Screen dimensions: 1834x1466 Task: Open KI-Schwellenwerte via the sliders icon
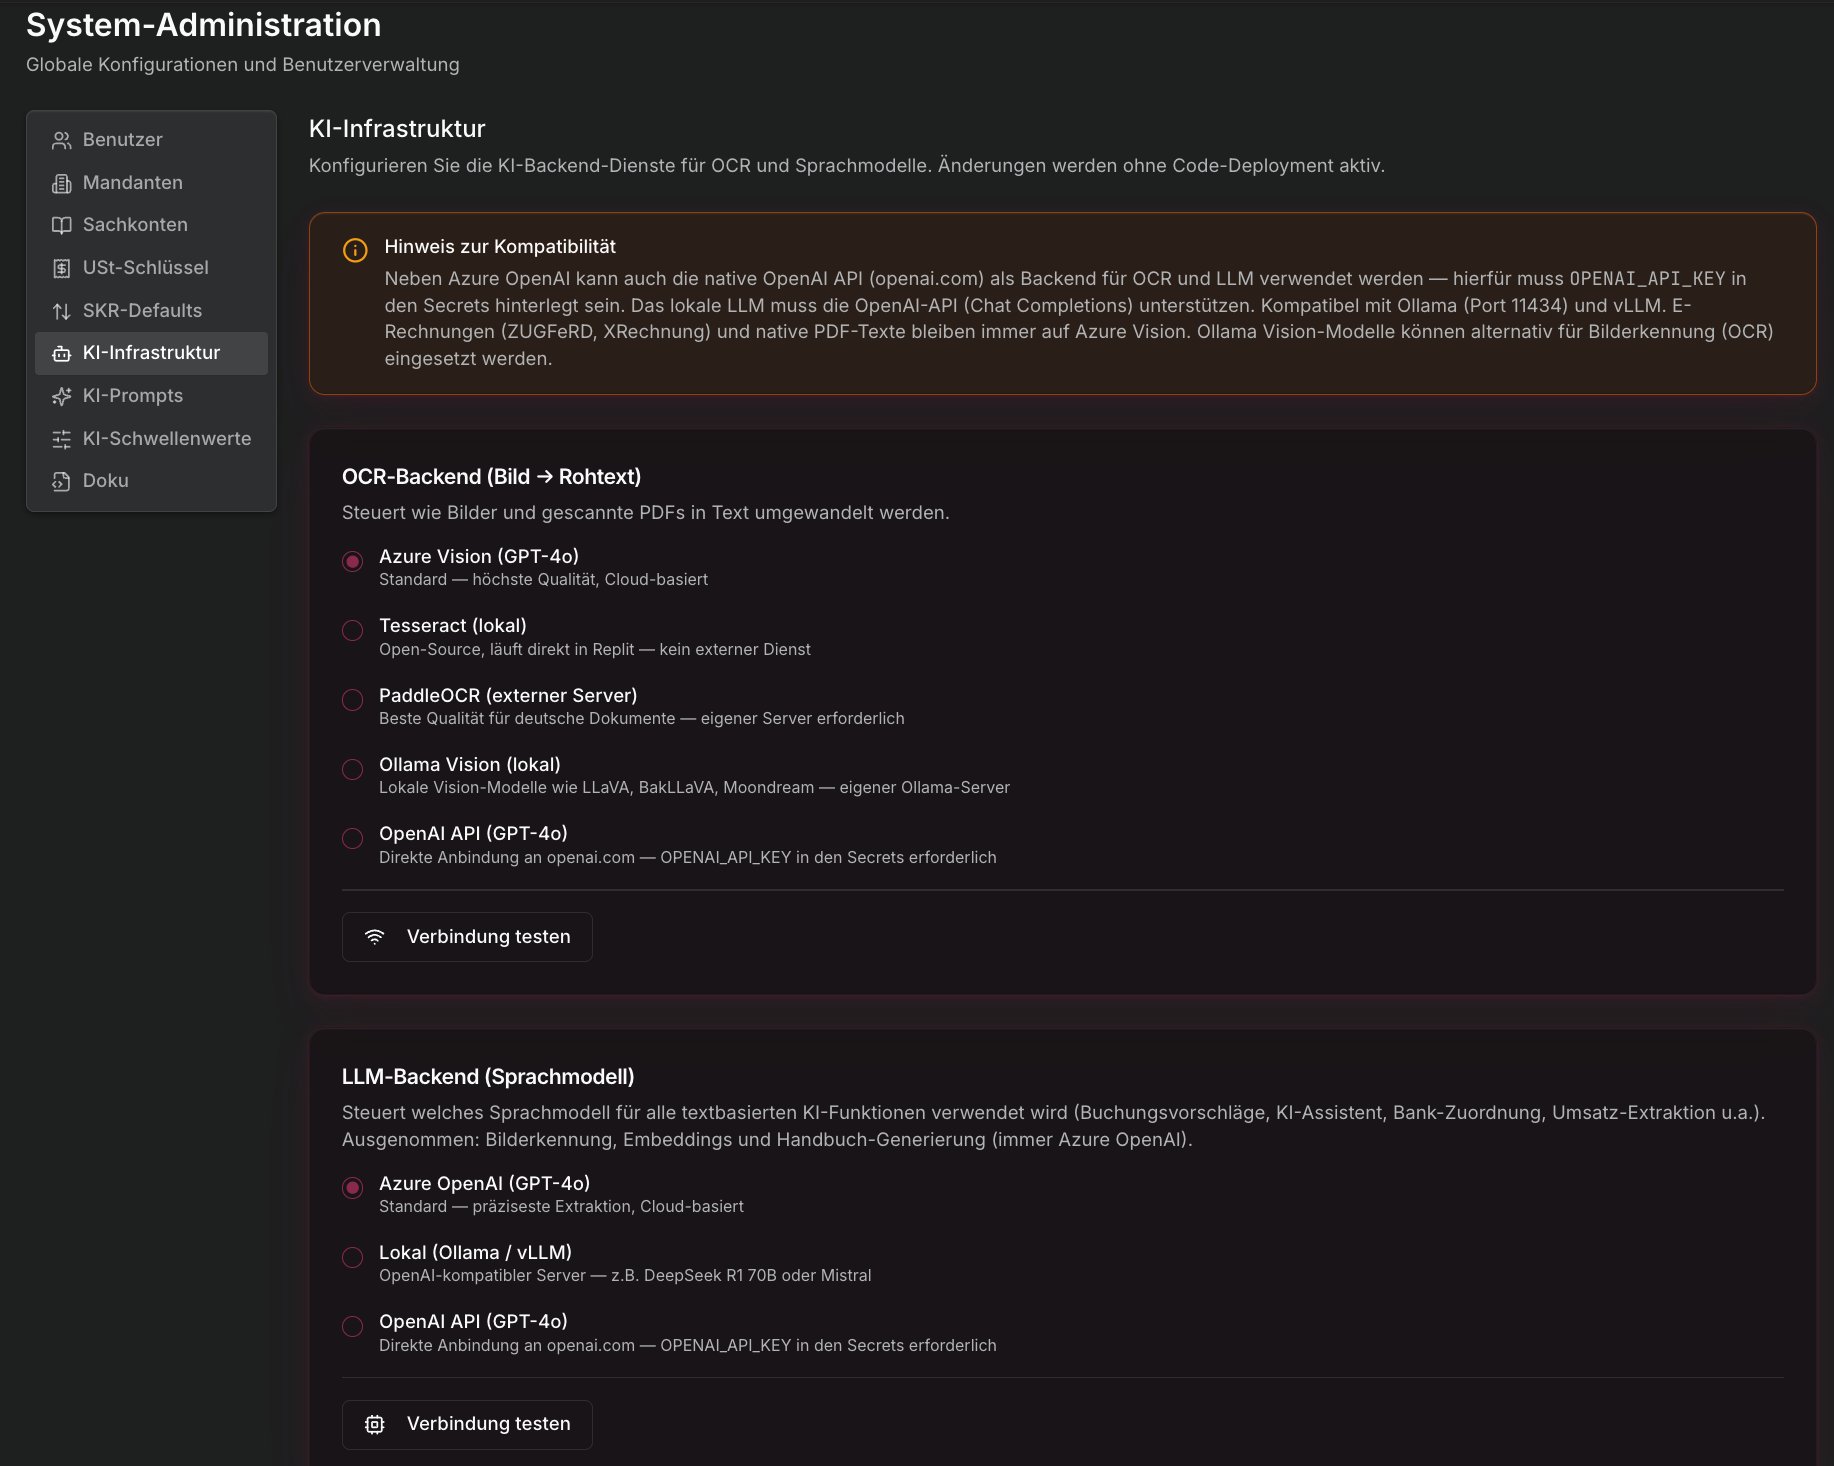(61, 438)
